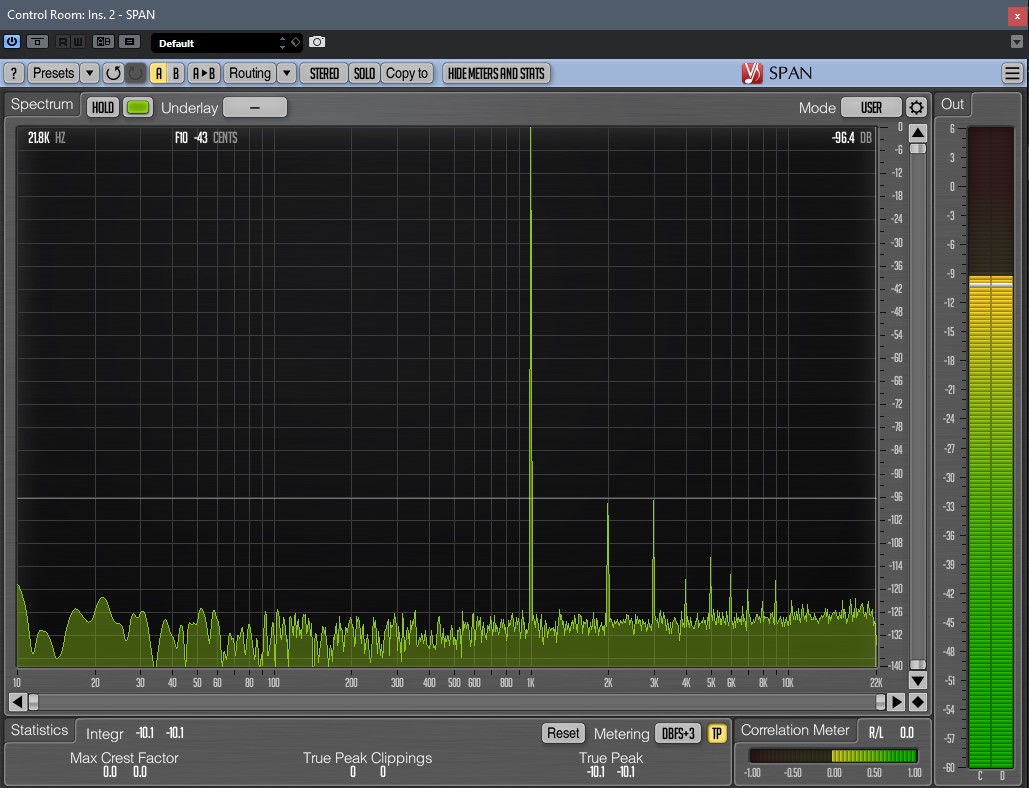Viewport: 1029px width, 788px height.
Task: Click the bypass effect icon beside the power button
Action: (x=37, y=42)
